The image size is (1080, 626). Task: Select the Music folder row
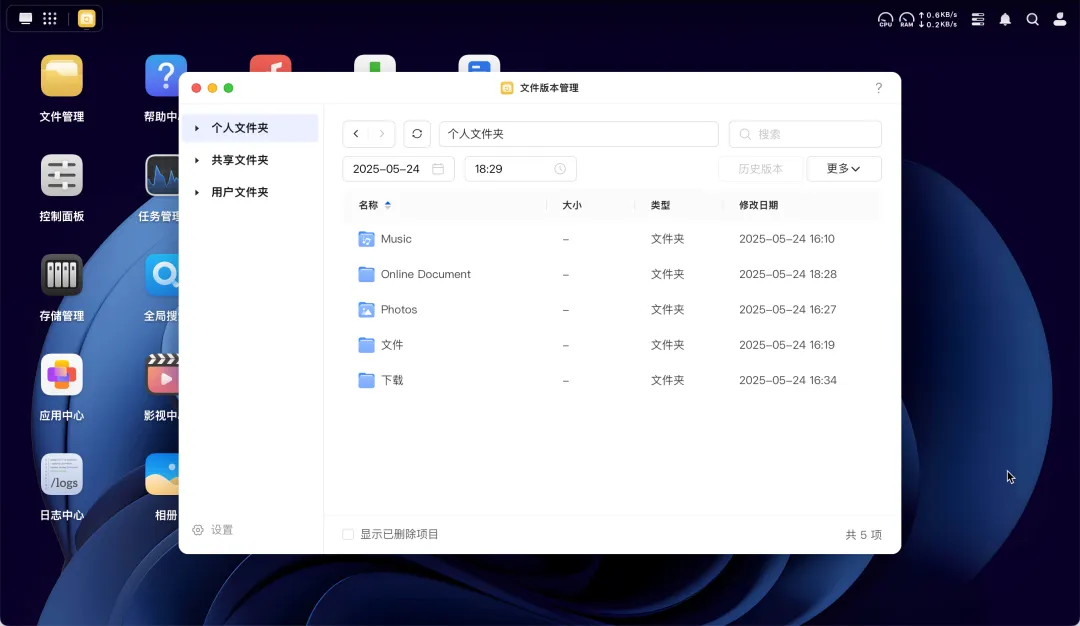click(x=612, y=239)
